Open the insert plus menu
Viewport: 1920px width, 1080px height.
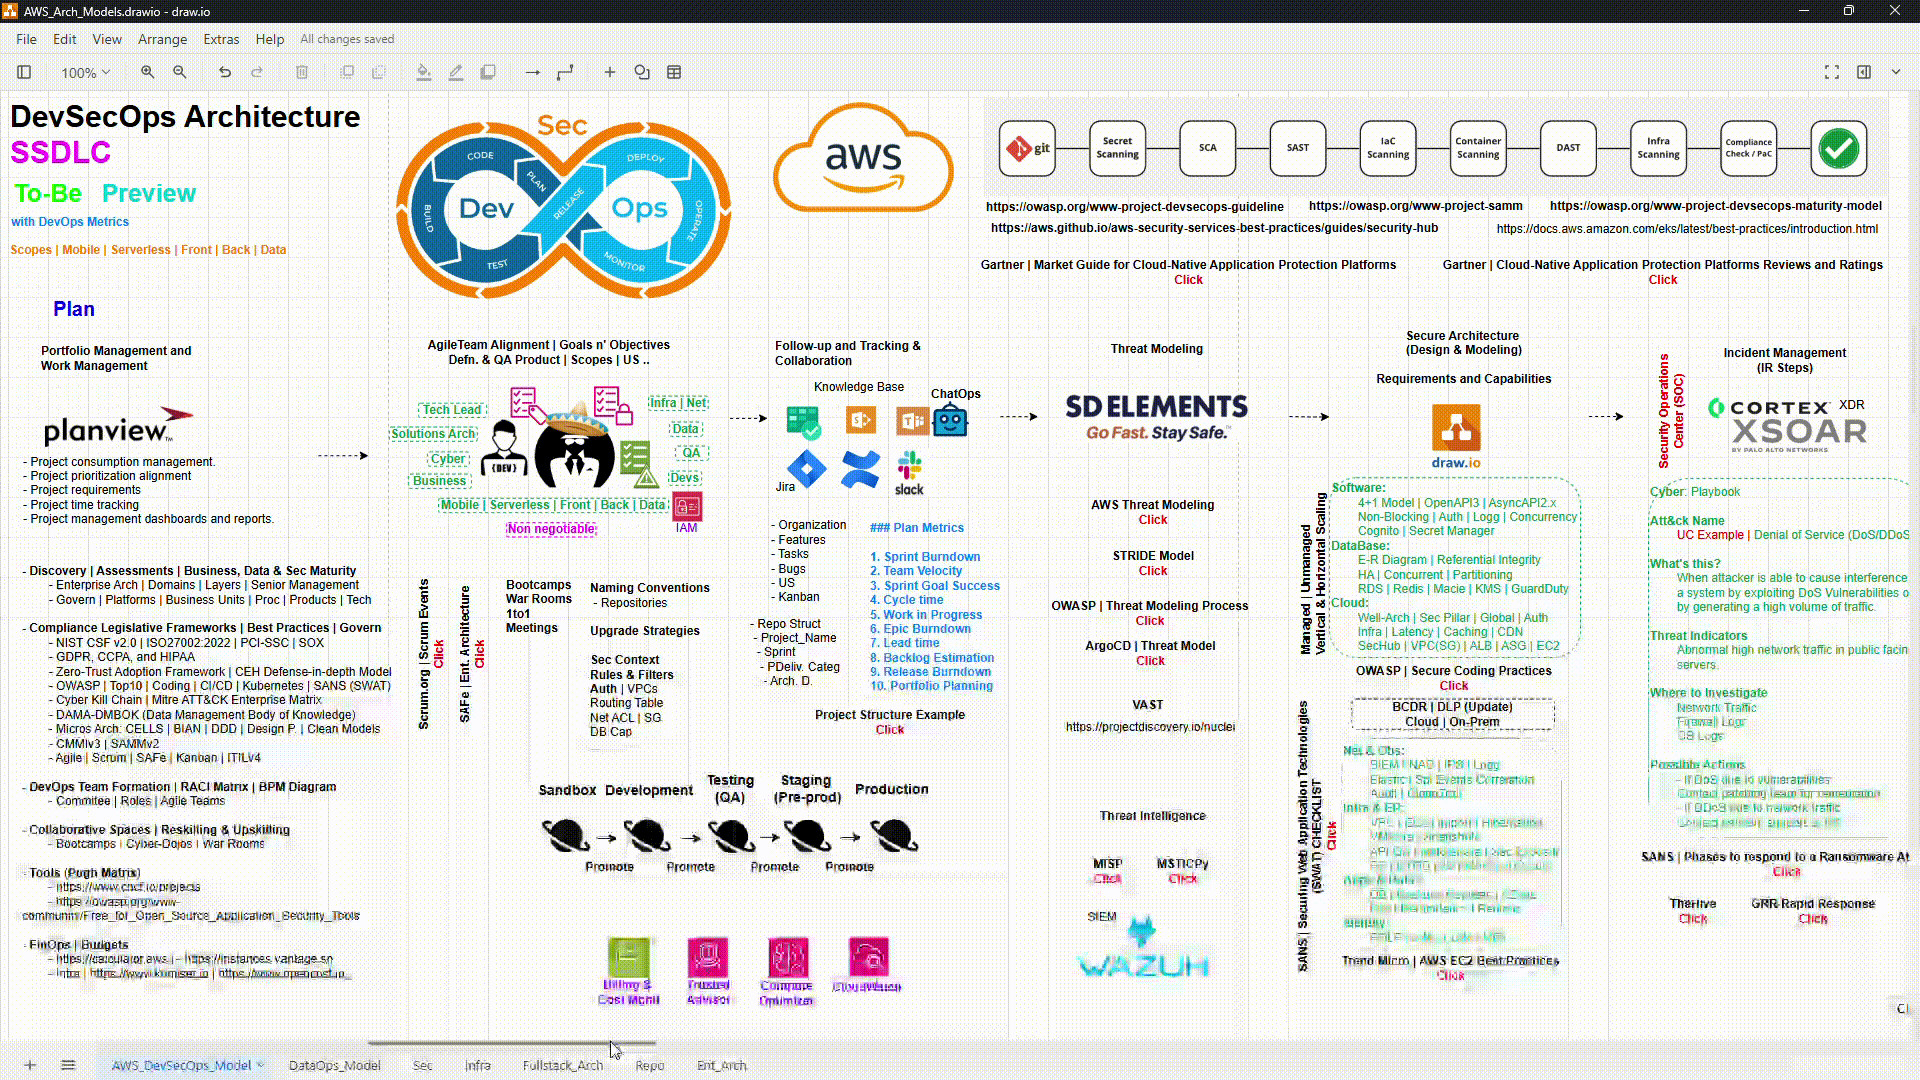click(610, 72)
